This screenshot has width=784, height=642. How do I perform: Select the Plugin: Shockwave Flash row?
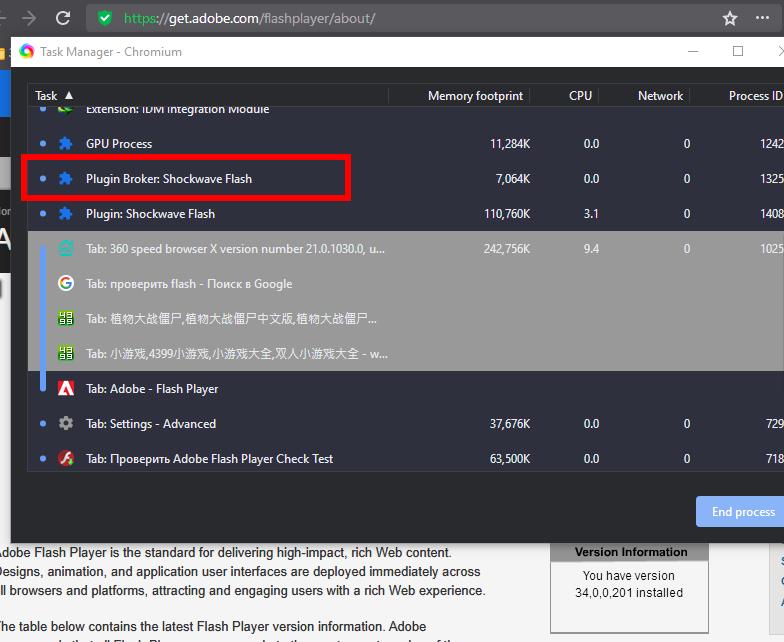pyautogui.click(x=406, y=214)
